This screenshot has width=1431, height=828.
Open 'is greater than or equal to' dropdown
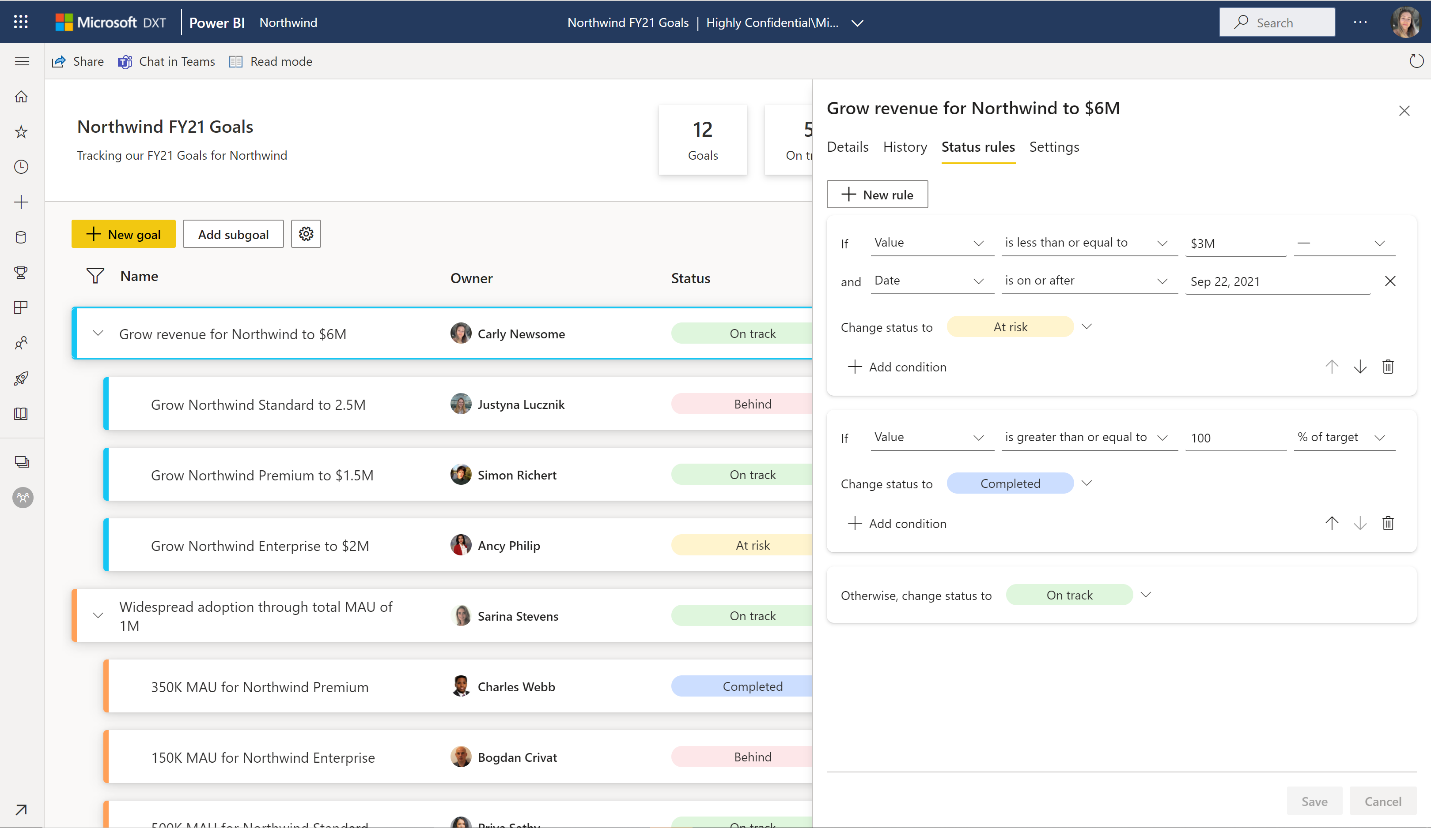click(1089, 438)
